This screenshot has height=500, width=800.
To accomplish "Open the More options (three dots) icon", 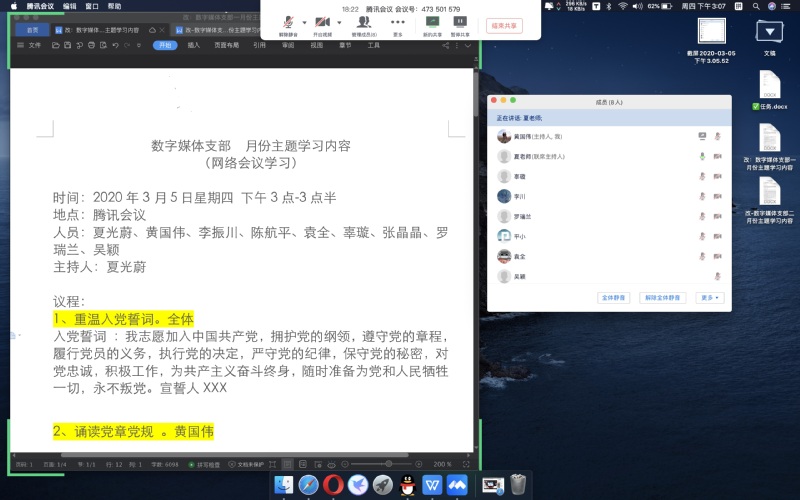I will coord(398,23).
